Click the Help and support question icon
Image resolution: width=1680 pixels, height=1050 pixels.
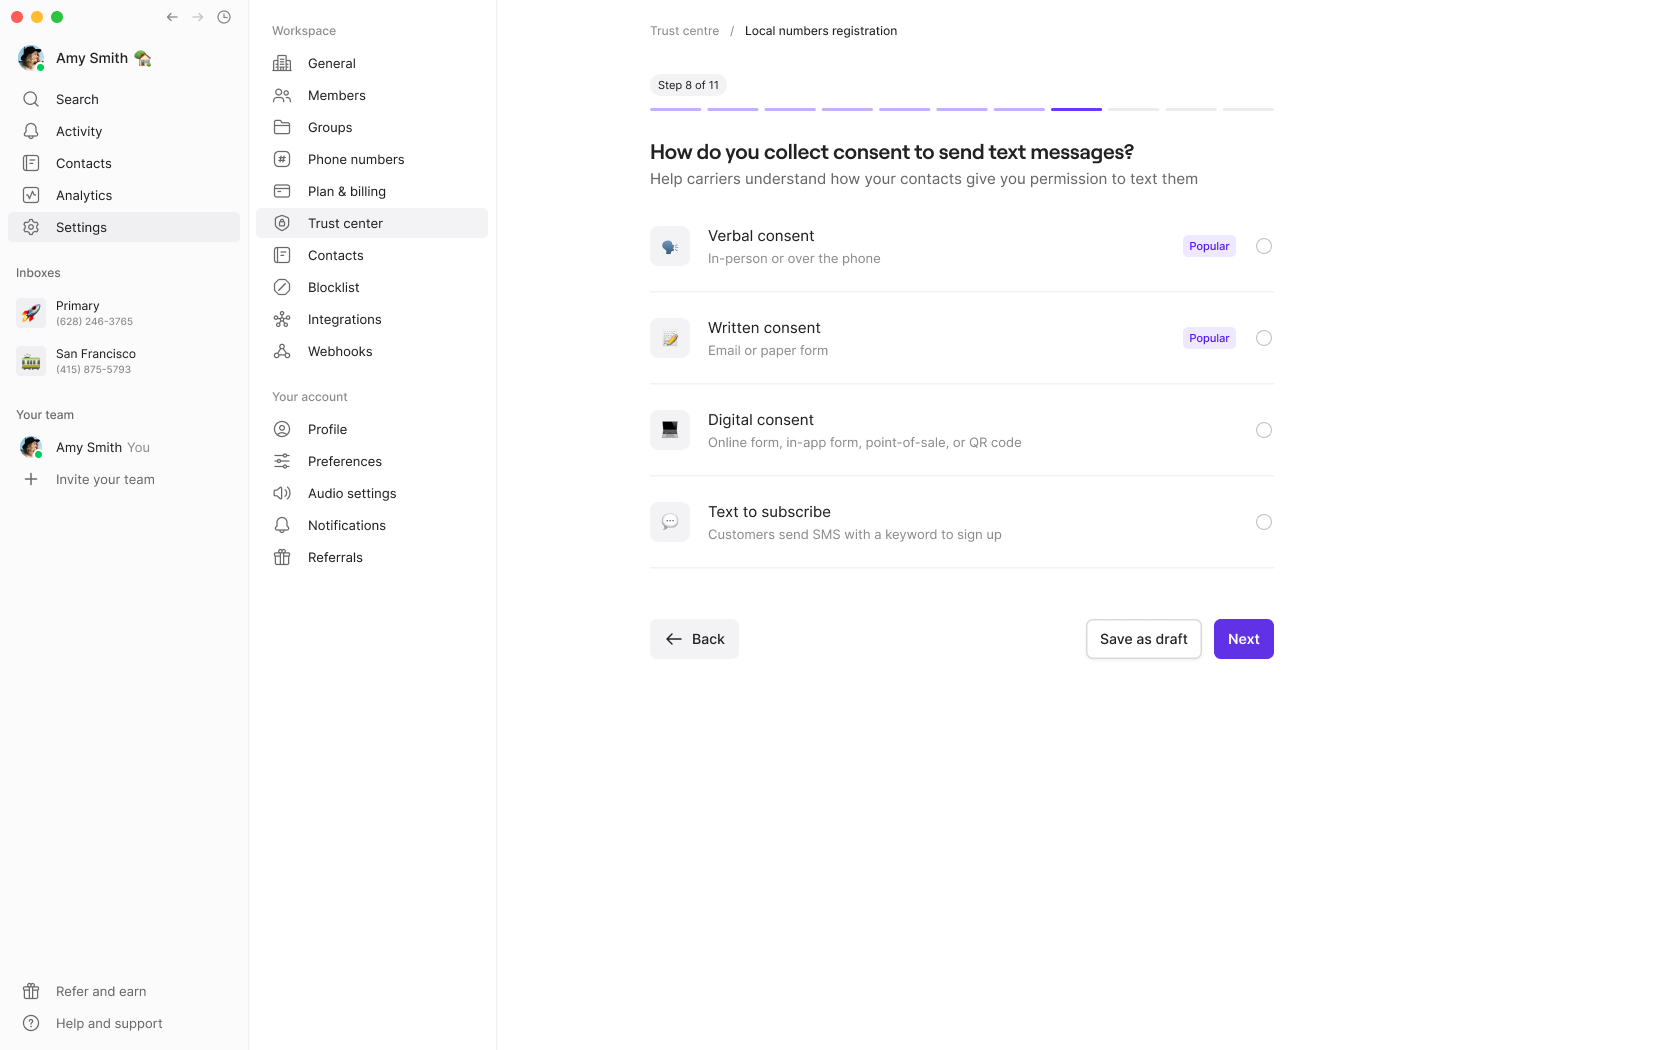(x=31, y=1023)
